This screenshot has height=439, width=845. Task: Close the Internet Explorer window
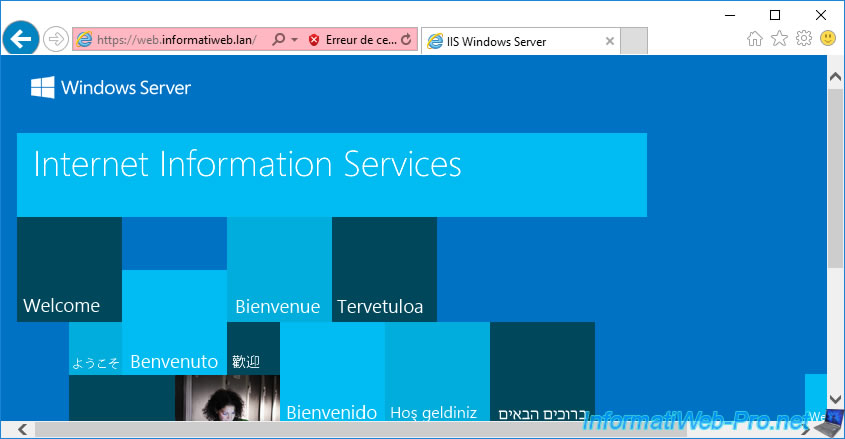click(x=821, y=15)
